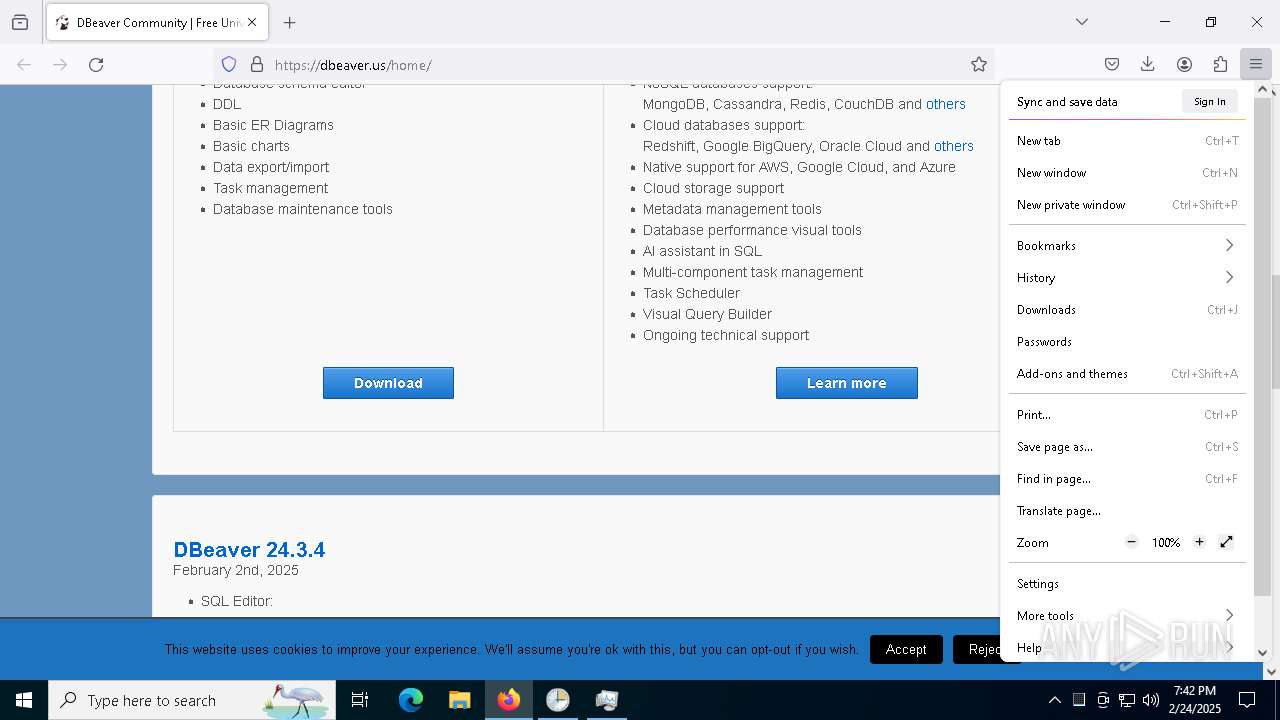The width and height of the screenshot is (1280, 720).
Task: Open the Firefox application menu hamburger icon
Action: [x=1255, y=64]
